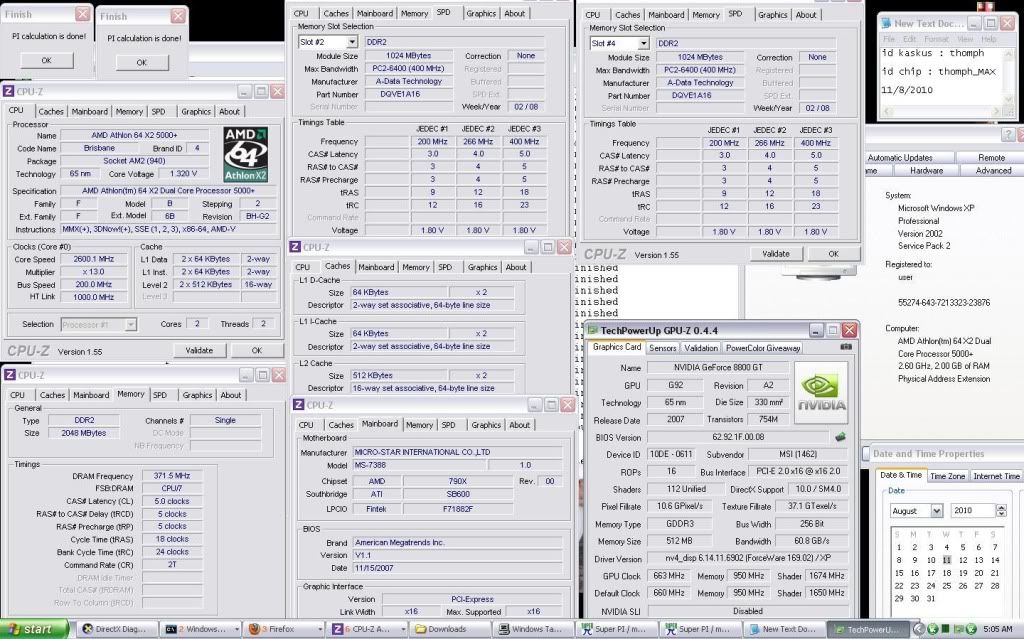Image resolution: width=1024 pixels, height=639 pixels.
Task: Click the Core Speed value "2600.1 MHz"
Action: 93,259
